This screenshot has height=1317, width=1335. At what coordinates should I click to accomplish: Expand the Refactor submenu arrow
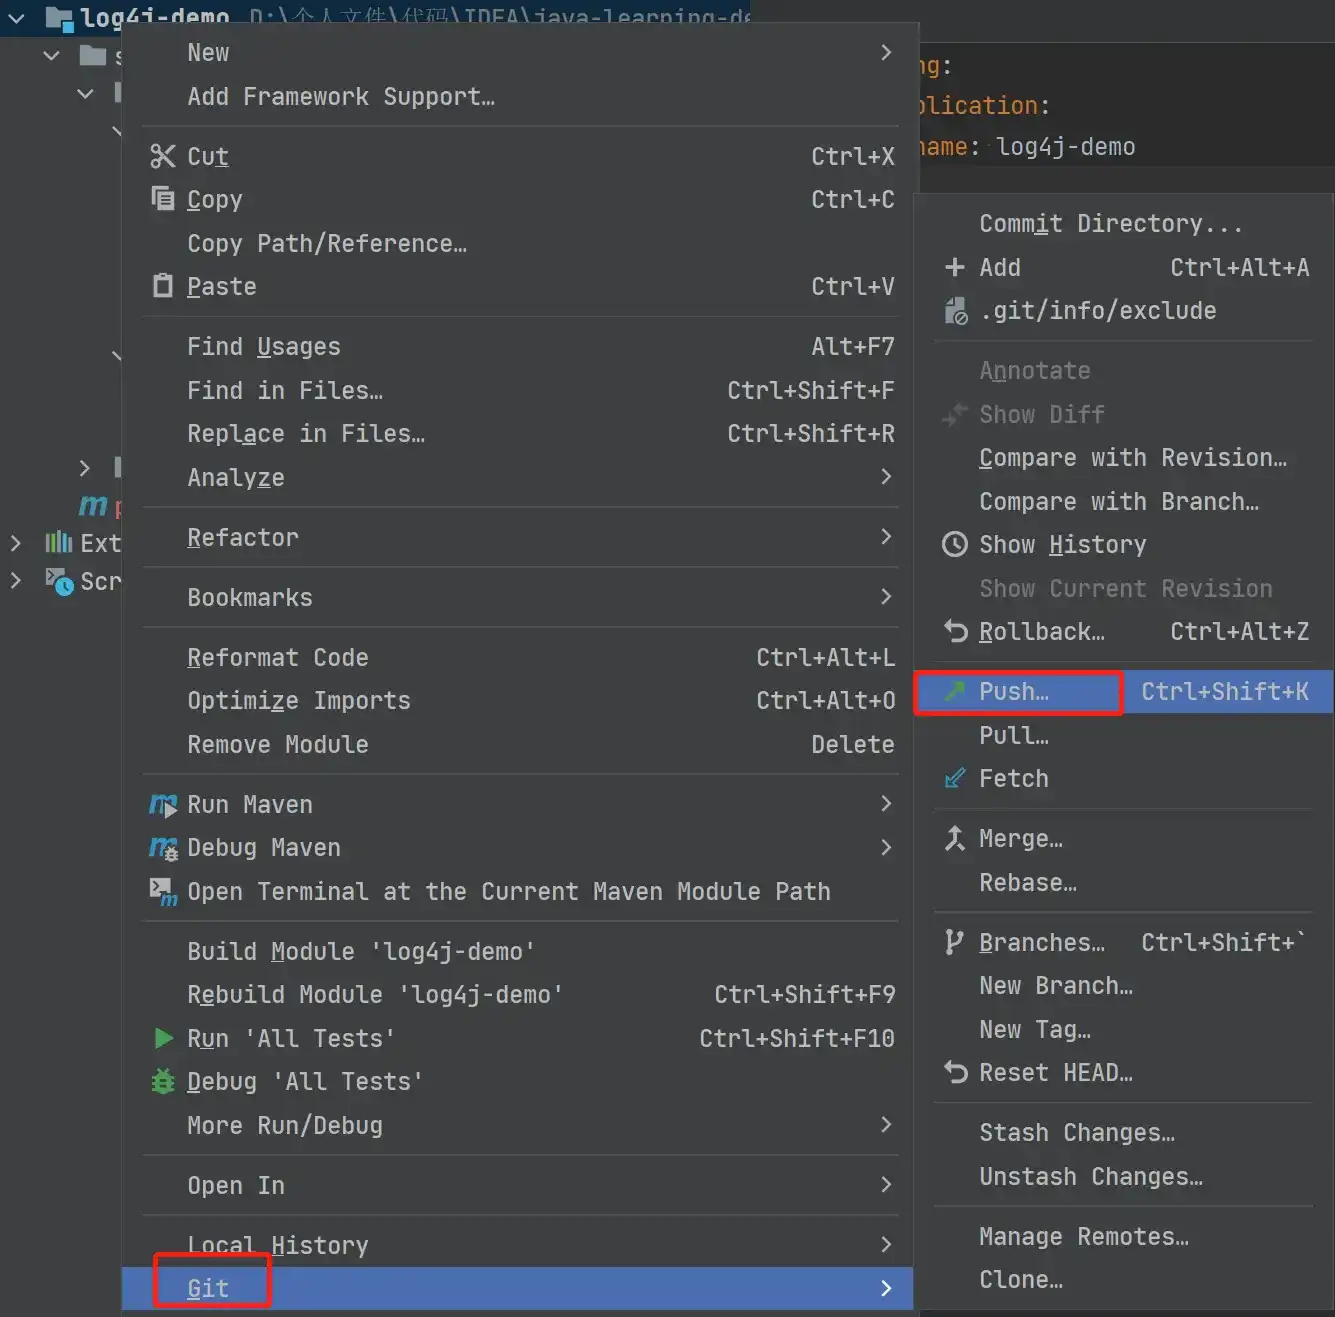[x=885, y=537]
